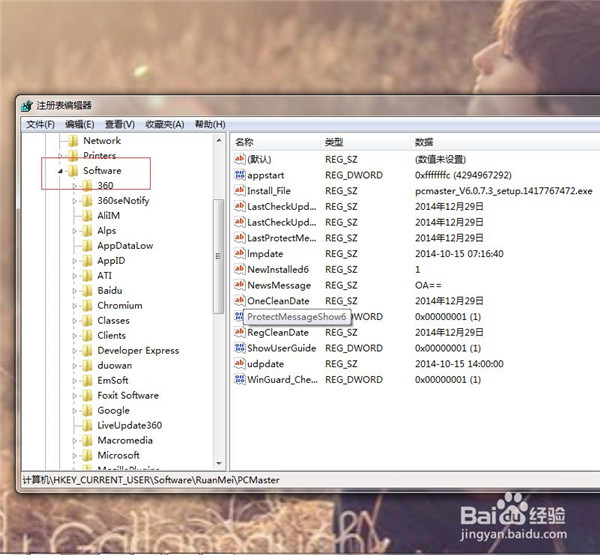Click the Google folder icon

click(87, 411)
